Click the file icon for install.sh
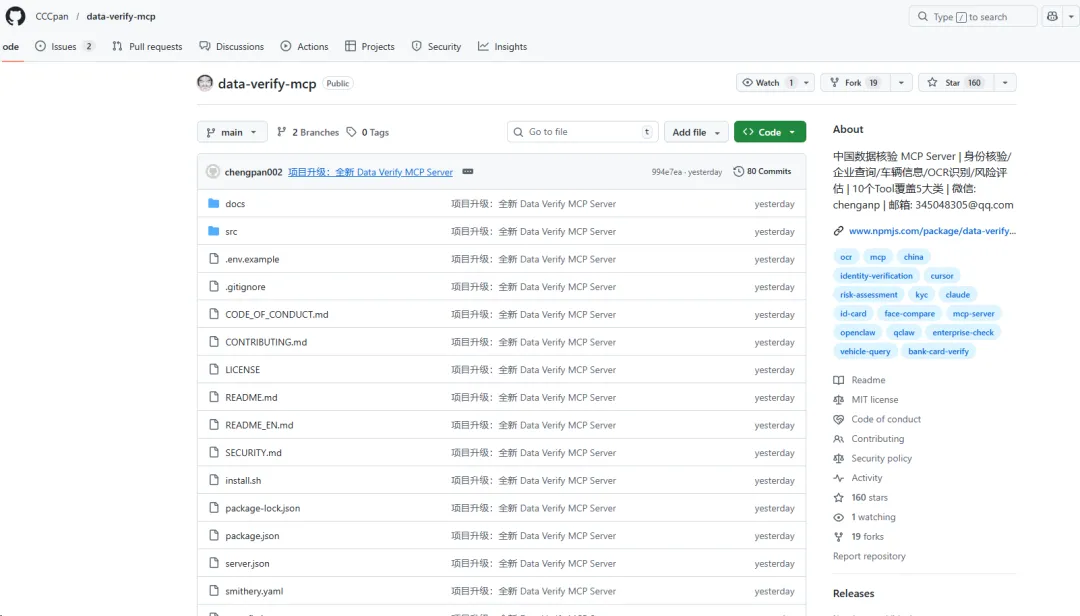1080x616 pixels. tap(214, 480)
